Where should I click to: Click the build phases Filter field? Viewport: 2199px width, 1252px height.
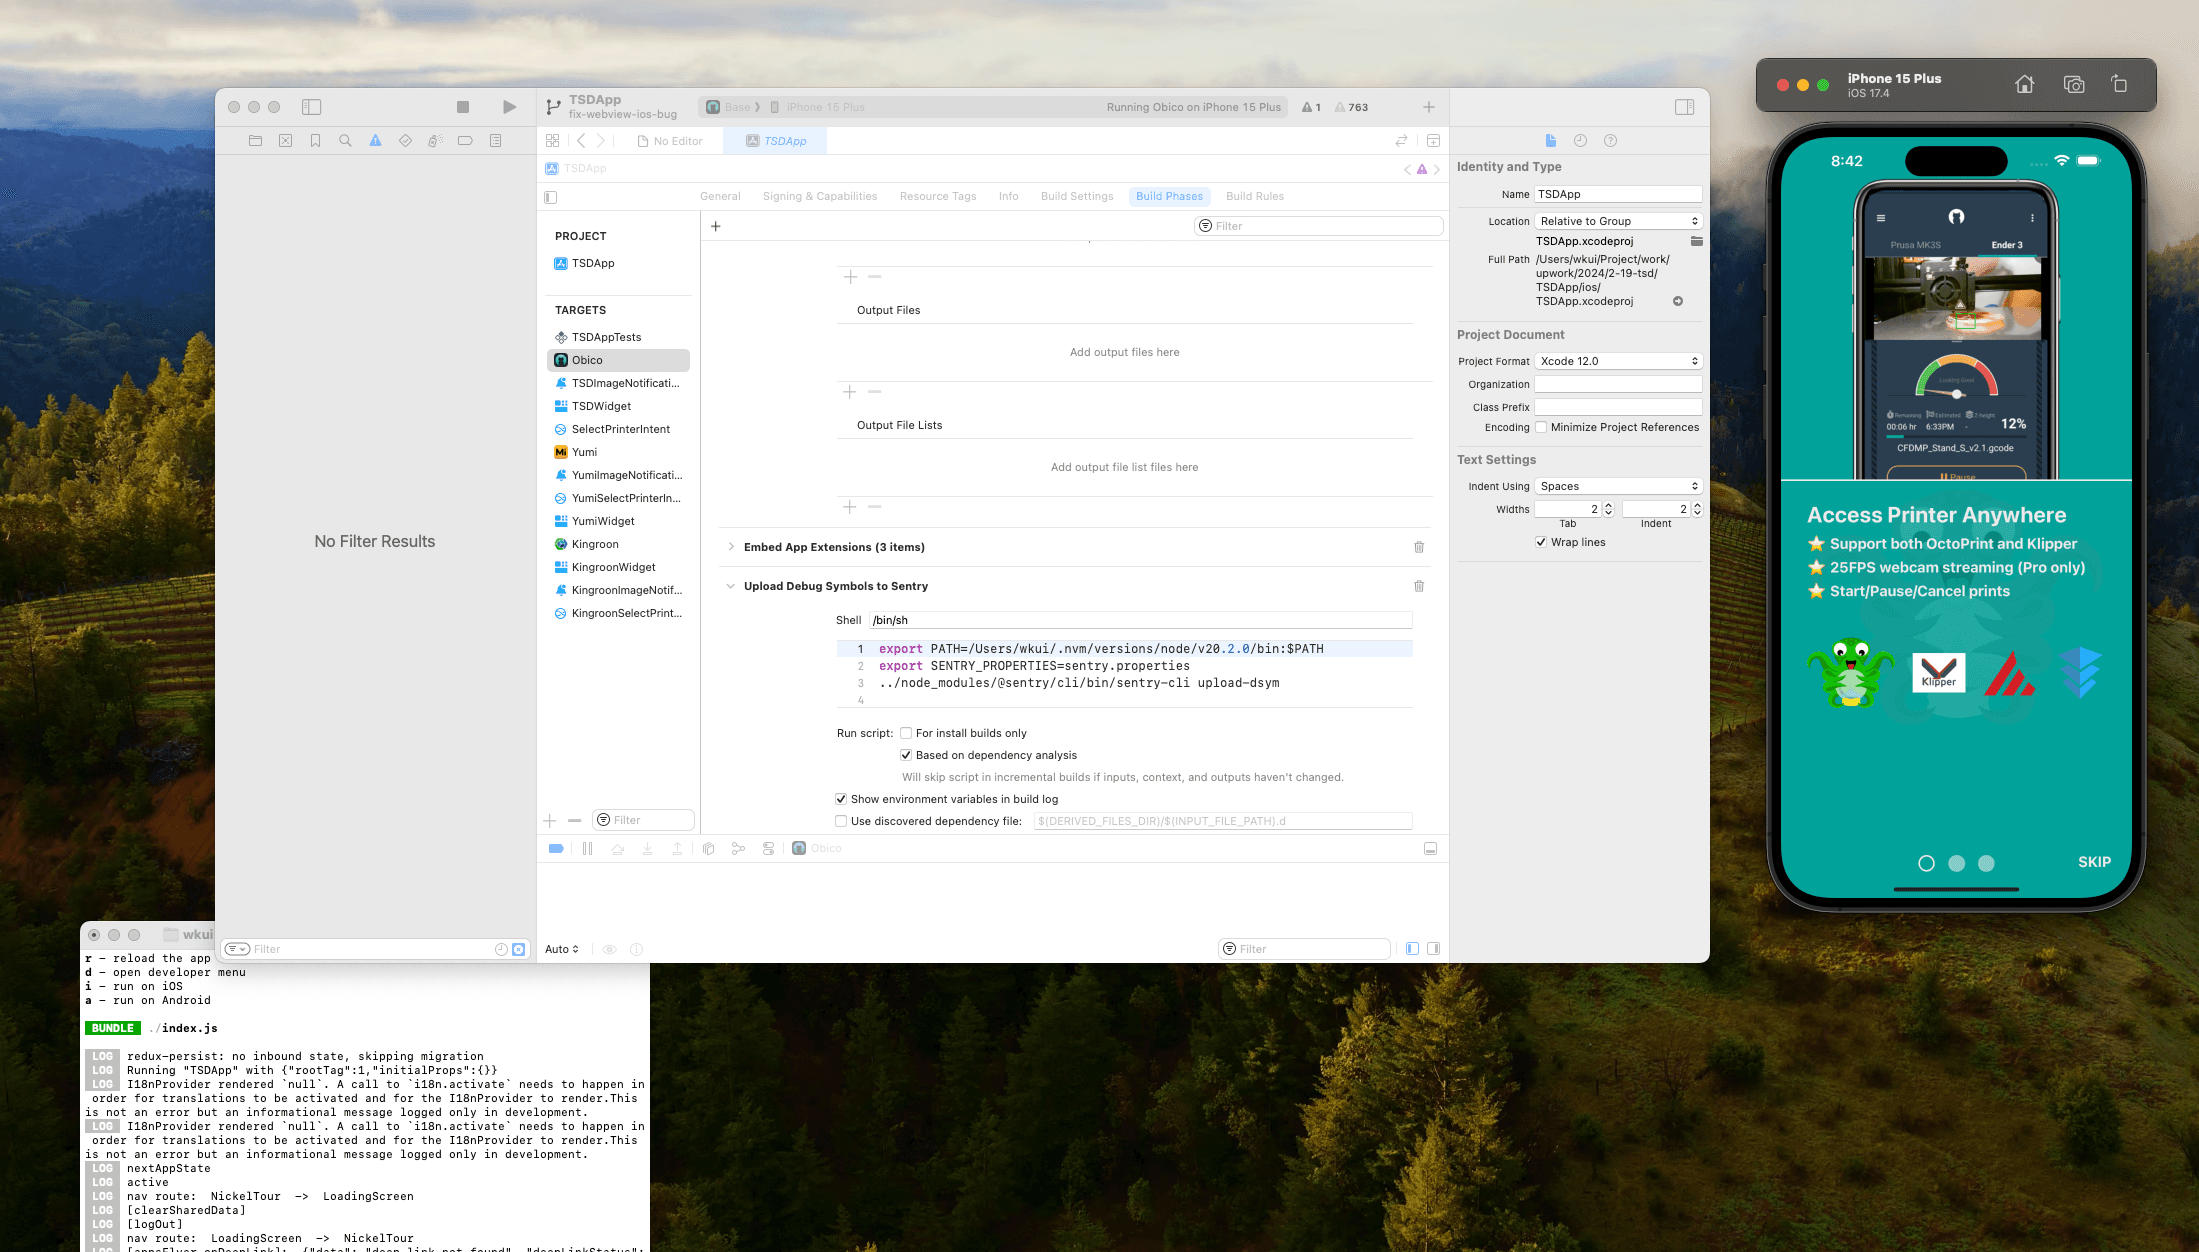click(1319, 226)
